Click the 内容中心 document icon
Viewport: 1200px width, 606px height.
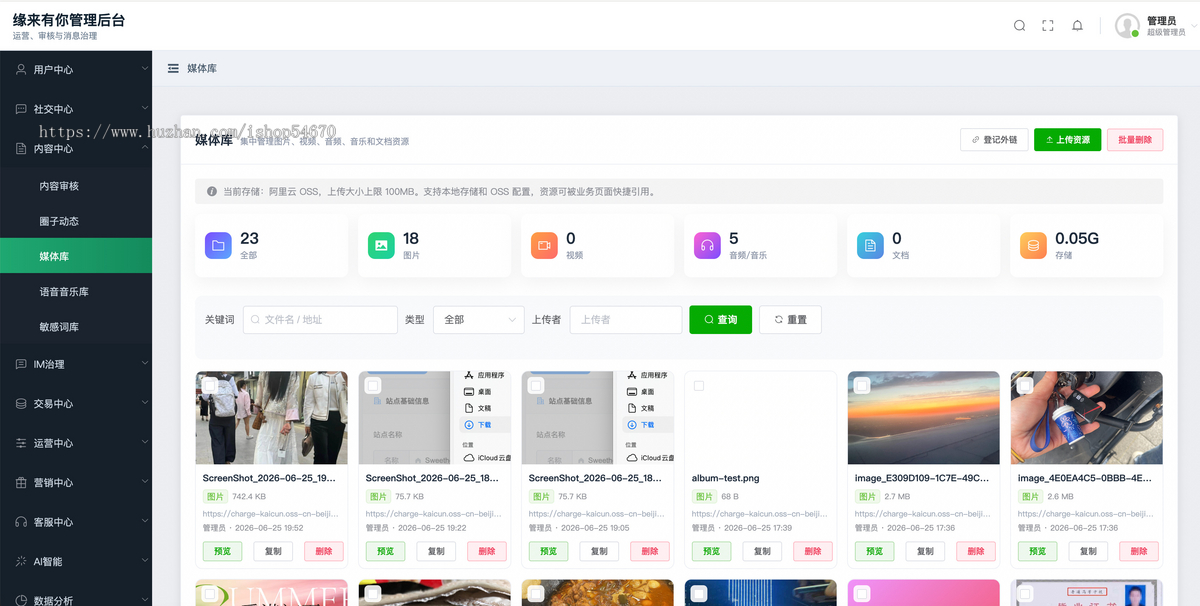click(x=21, y=148)
